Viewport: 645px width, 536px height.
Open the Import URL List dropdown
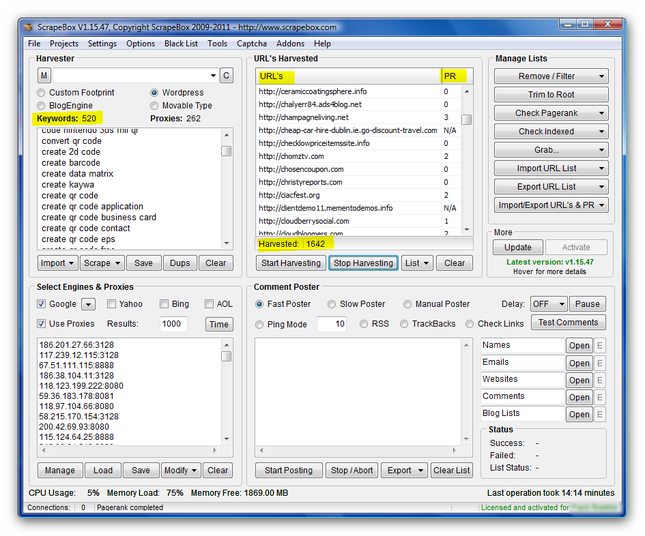click(551, 168)
